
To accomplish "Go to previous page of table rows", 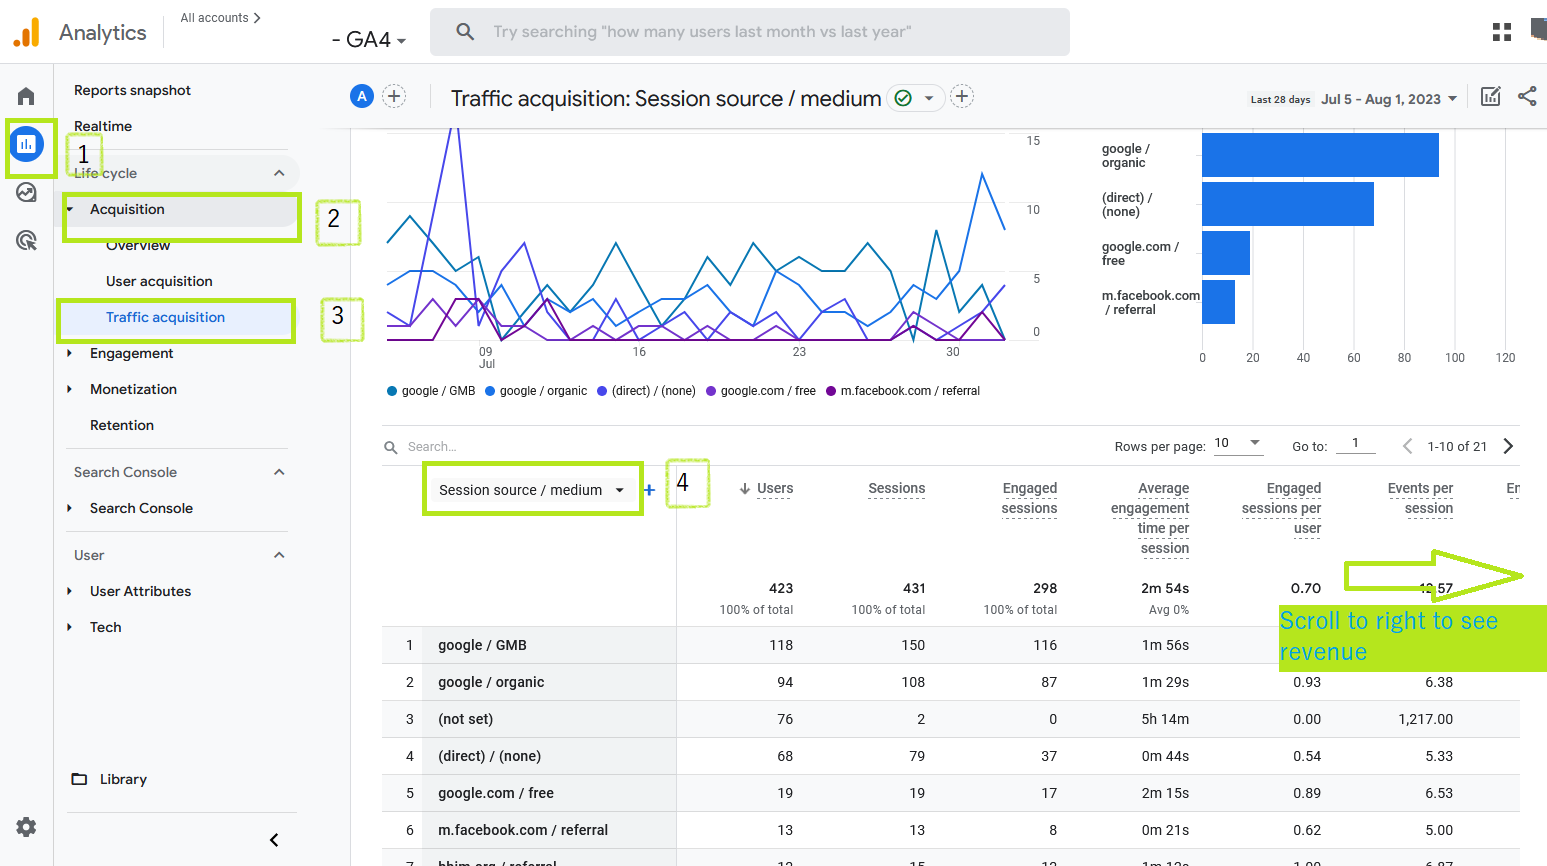I will [1407, 446].
